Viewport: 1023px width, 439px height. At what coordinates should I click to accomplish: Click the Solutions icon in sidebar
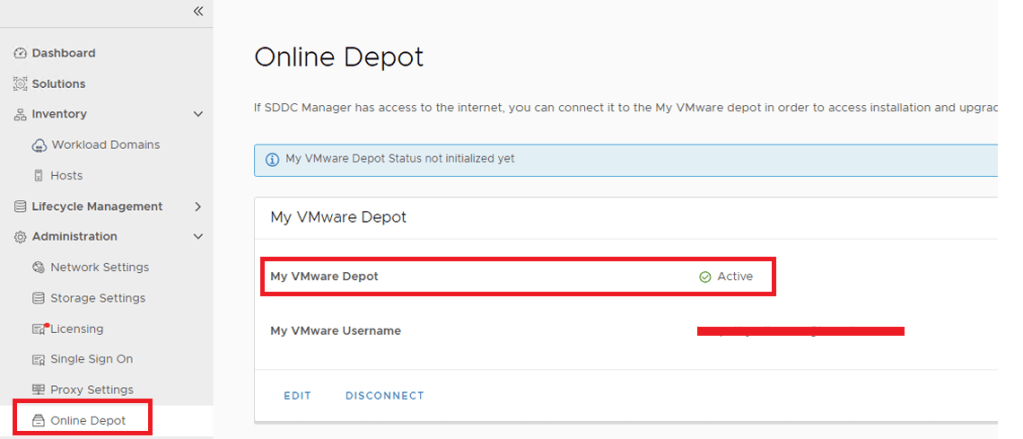20,84
